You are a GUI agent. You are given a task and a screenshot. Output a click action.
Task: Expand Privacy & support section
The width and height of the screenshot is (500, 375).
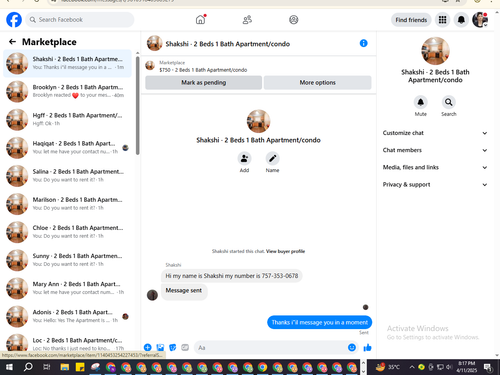[x=435, y=185]
